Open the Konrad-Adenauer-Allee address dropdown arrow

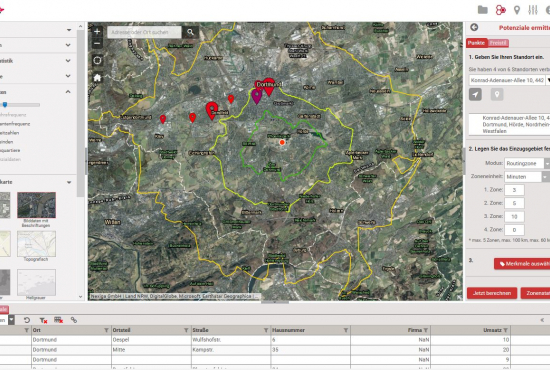coord(548,80)
